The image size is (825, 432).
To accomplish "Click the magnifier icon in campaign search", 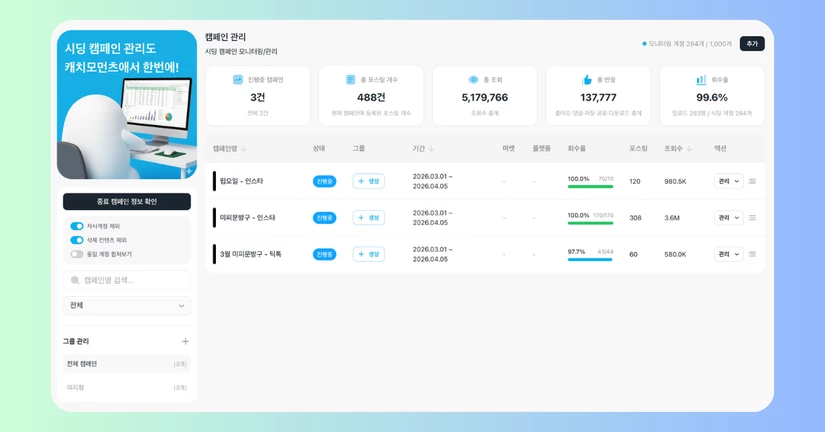I will click(x=75, y=280).
